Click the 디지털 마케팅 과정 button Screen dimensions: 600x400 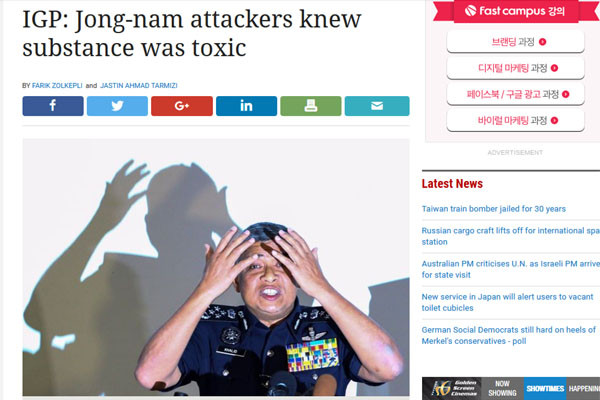point(515,68)
